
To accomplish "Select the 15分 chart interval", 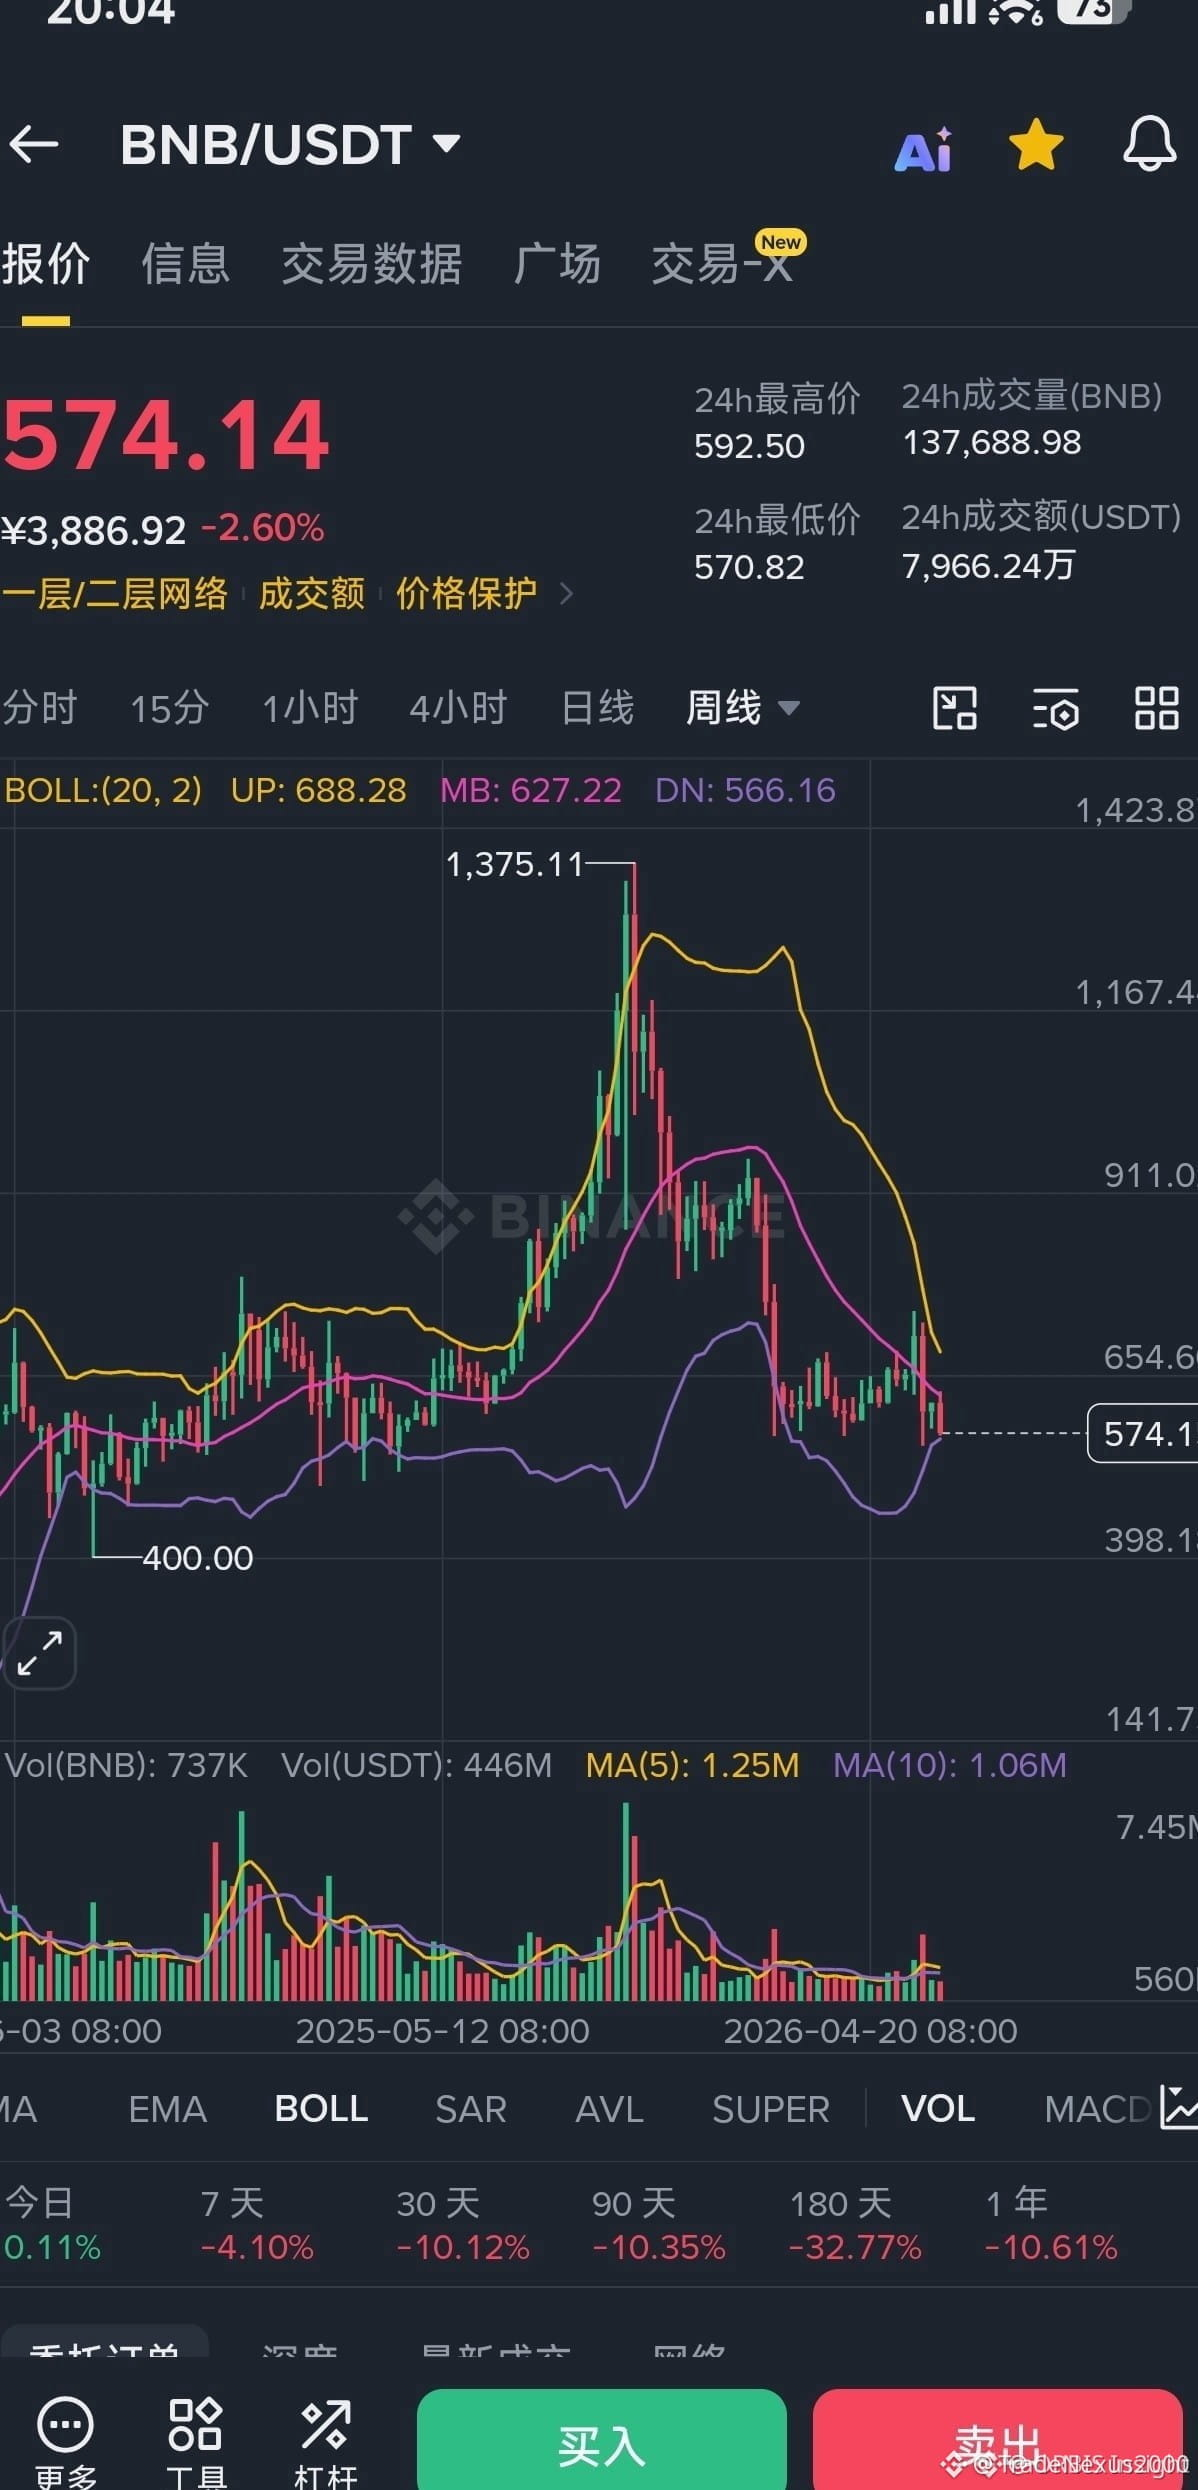I will pyautogui.click(x=169, y=708).
